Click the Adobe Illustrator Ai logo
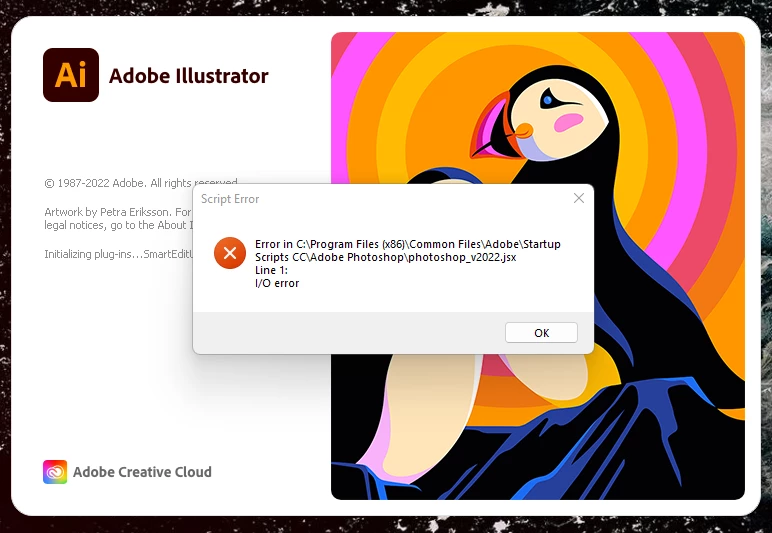 (71, 75)
